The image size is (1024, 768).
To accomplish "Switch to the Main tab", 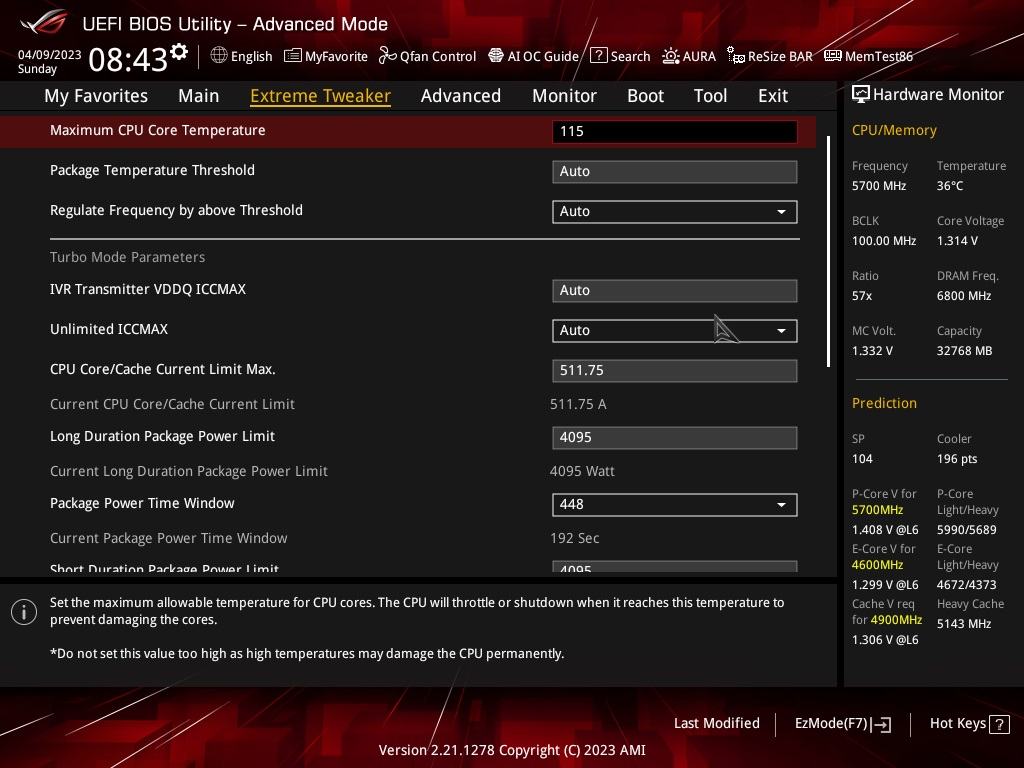I will click(199, 96).
